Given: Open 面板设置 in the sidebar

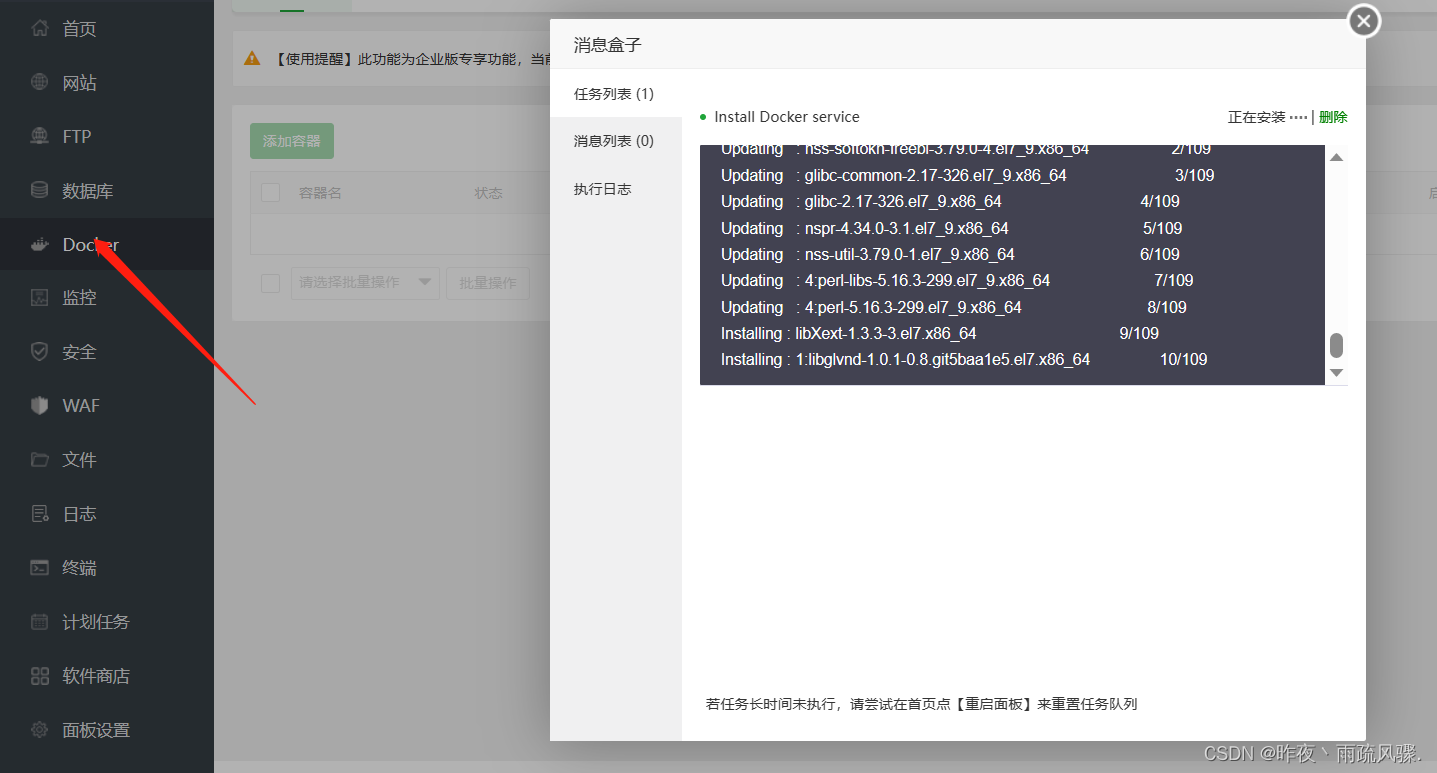Looking at the screenshot, I should click(107, 730).
